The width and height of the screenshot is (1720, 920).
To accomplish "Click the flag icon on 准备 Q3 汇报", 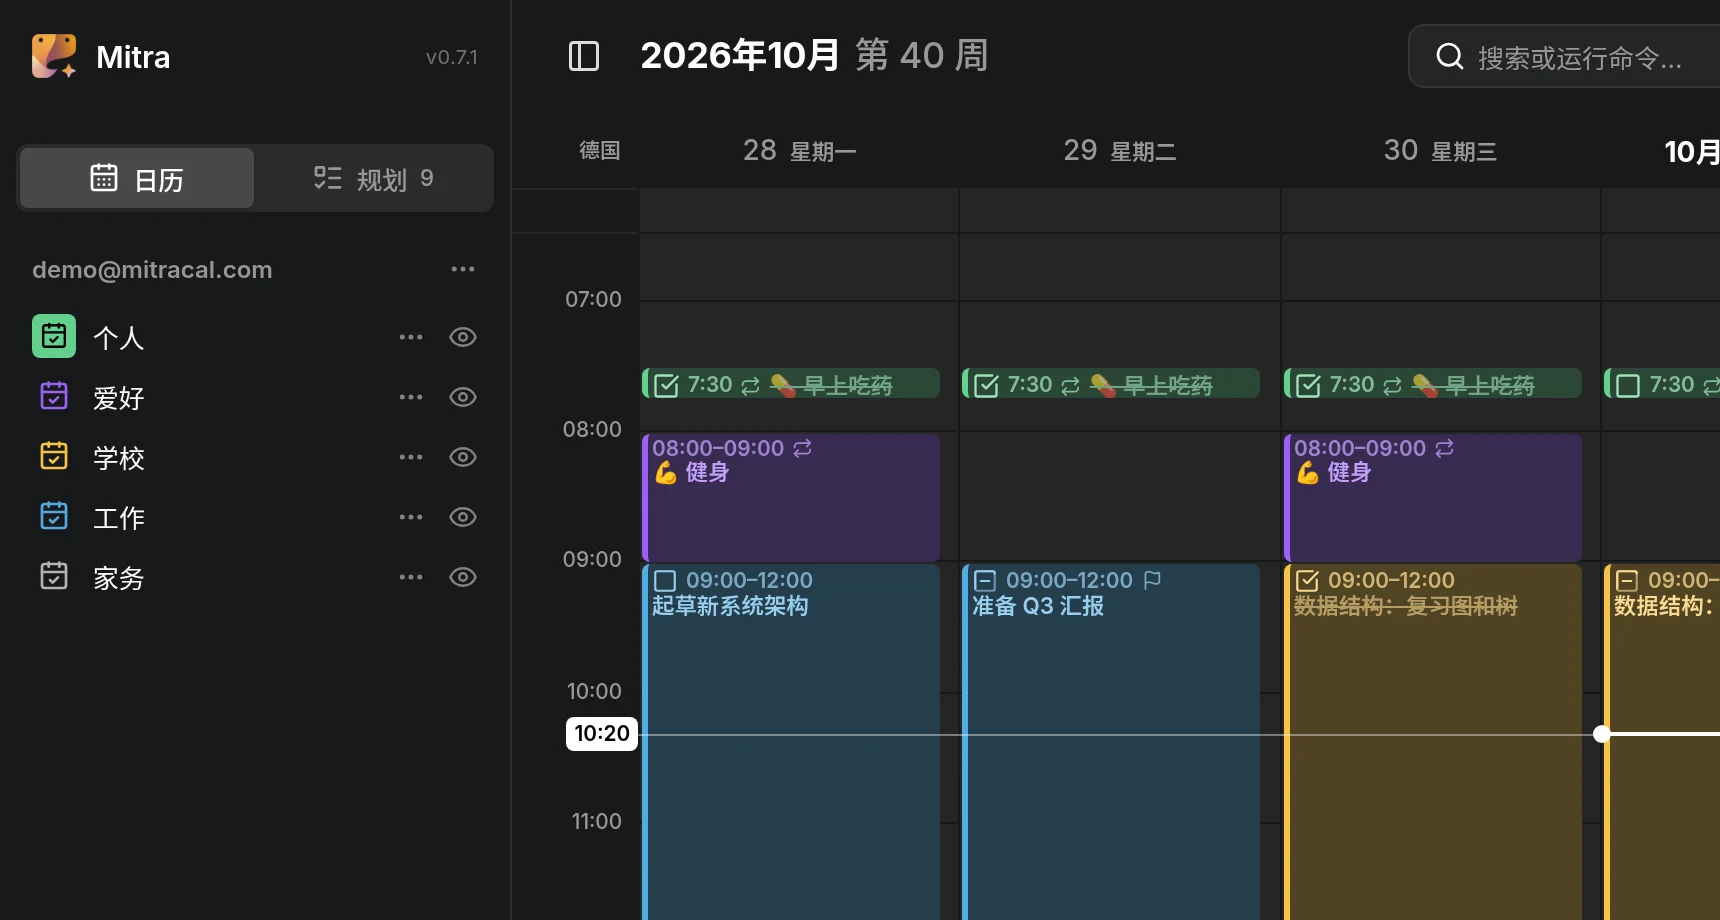I will pos(1152,580).
